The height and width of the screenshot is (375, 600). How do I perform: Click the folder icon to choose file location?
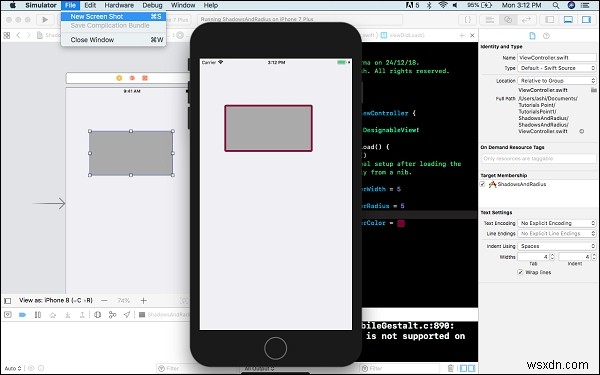tap(593, 90)
